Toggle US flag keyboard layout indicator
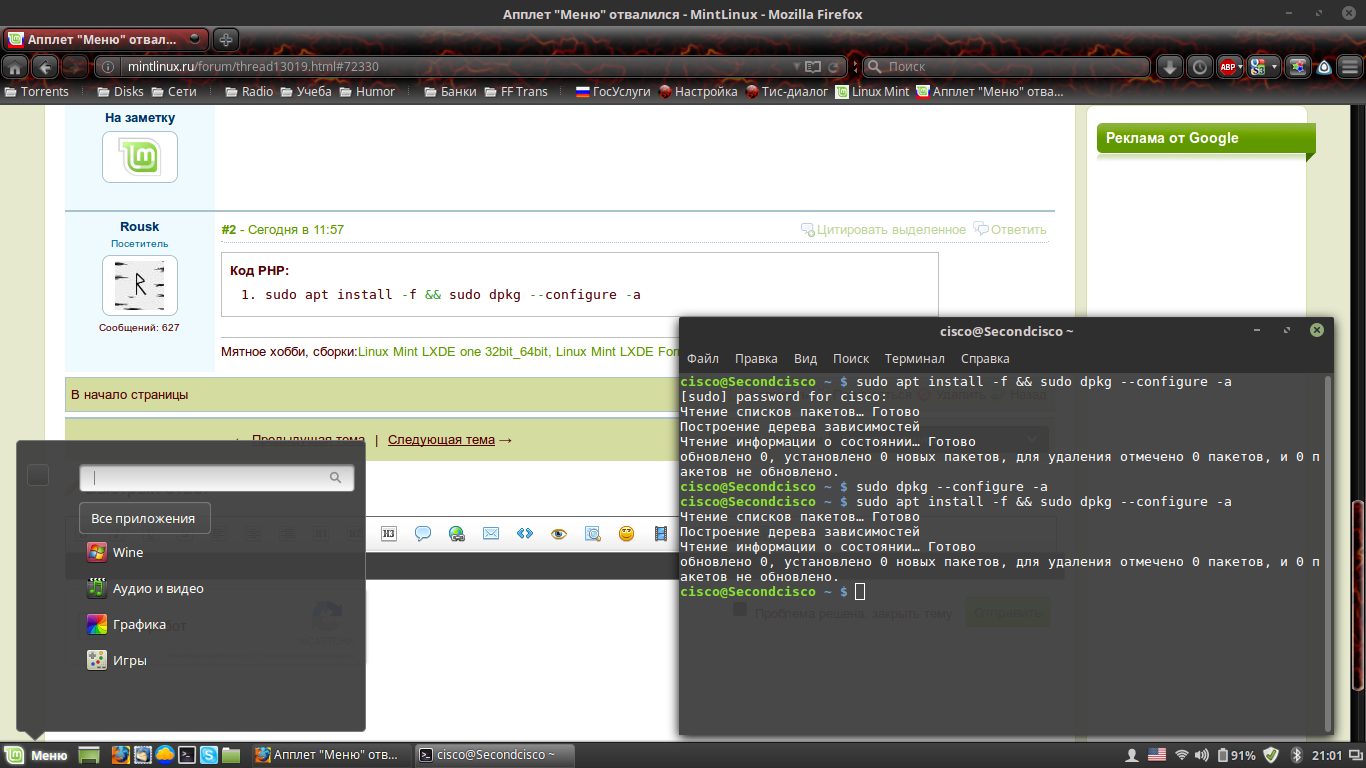 pyautogui.click(x=1157, y=755)
